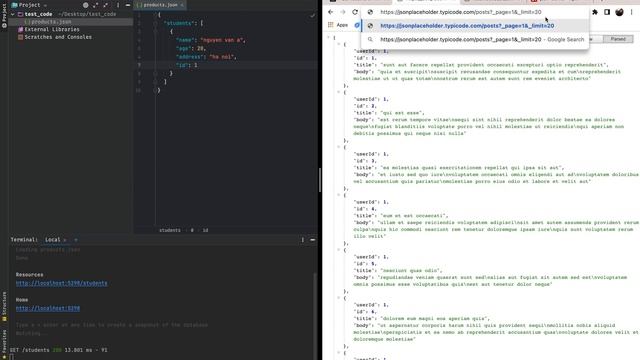Click the inspection checkmark icon in editor corner

[312, 16]
